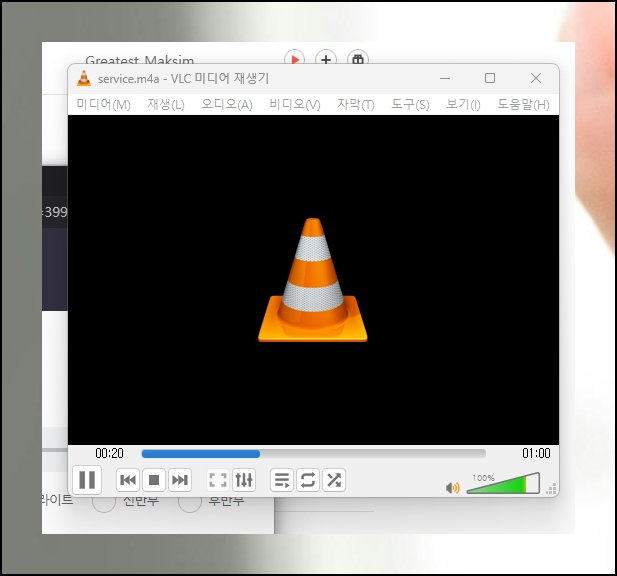The width and height of the screenshot is (617, 576).
Task: Open the 비디오(V) menu
Action: 295,105
